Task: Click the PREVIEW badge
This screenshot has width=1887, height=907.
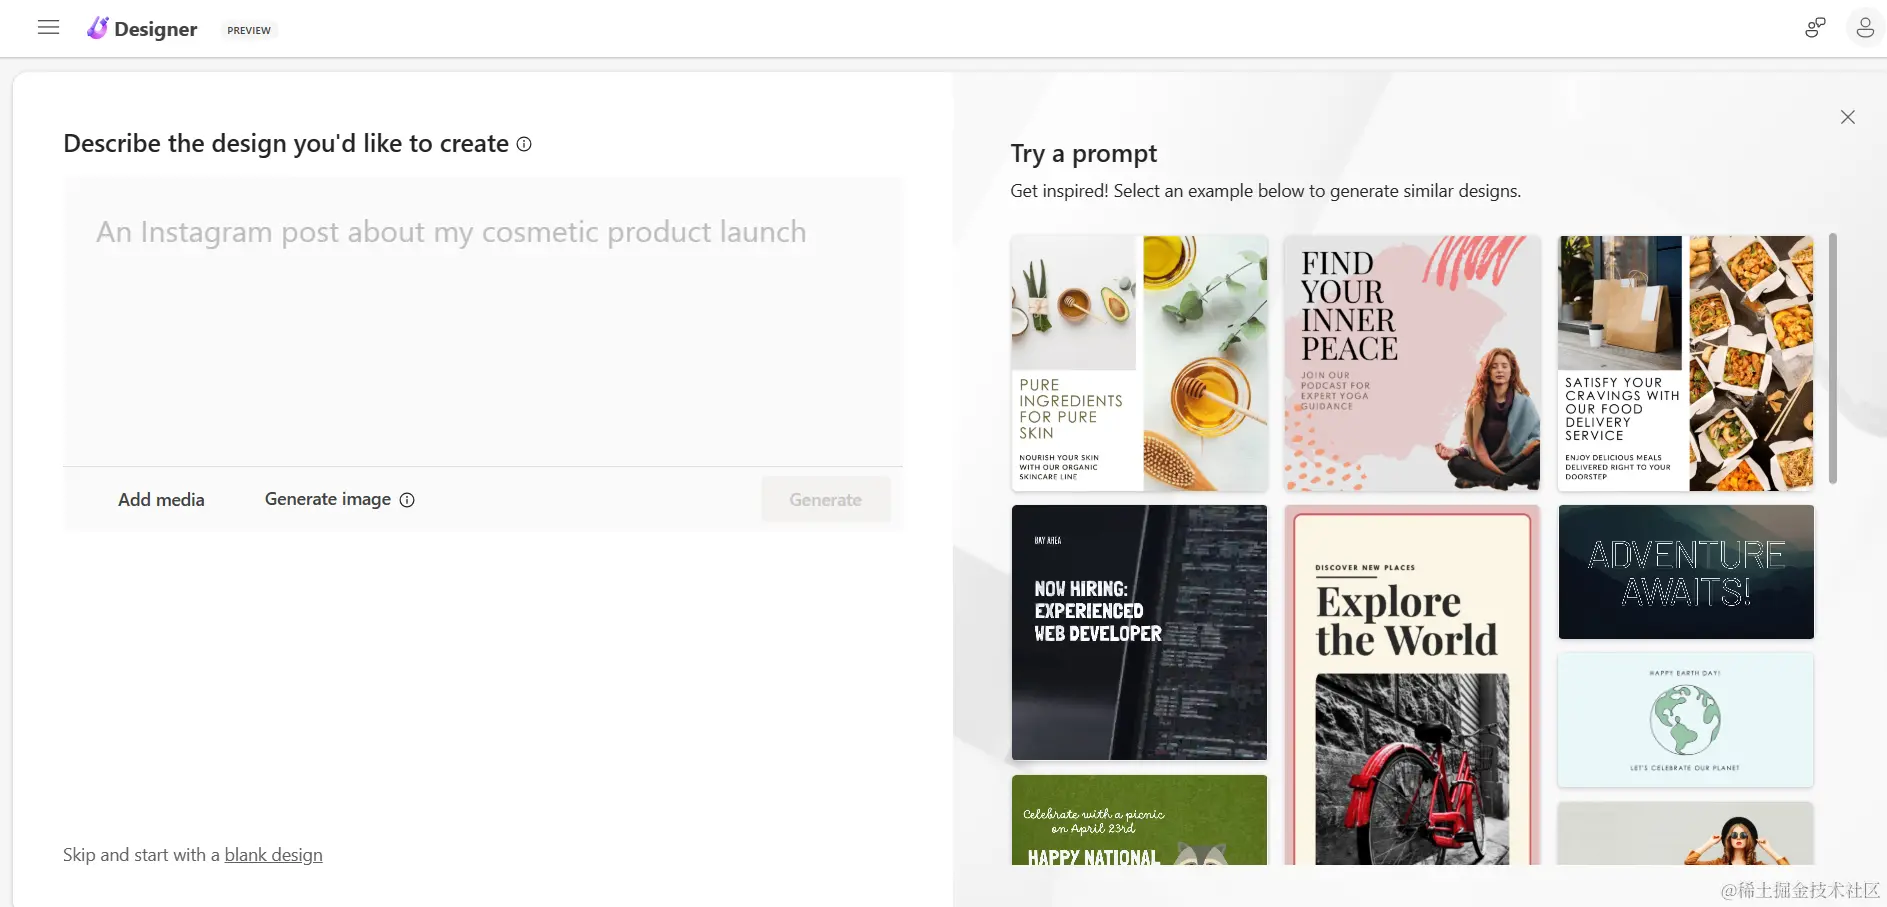Action: pos(249,30)
